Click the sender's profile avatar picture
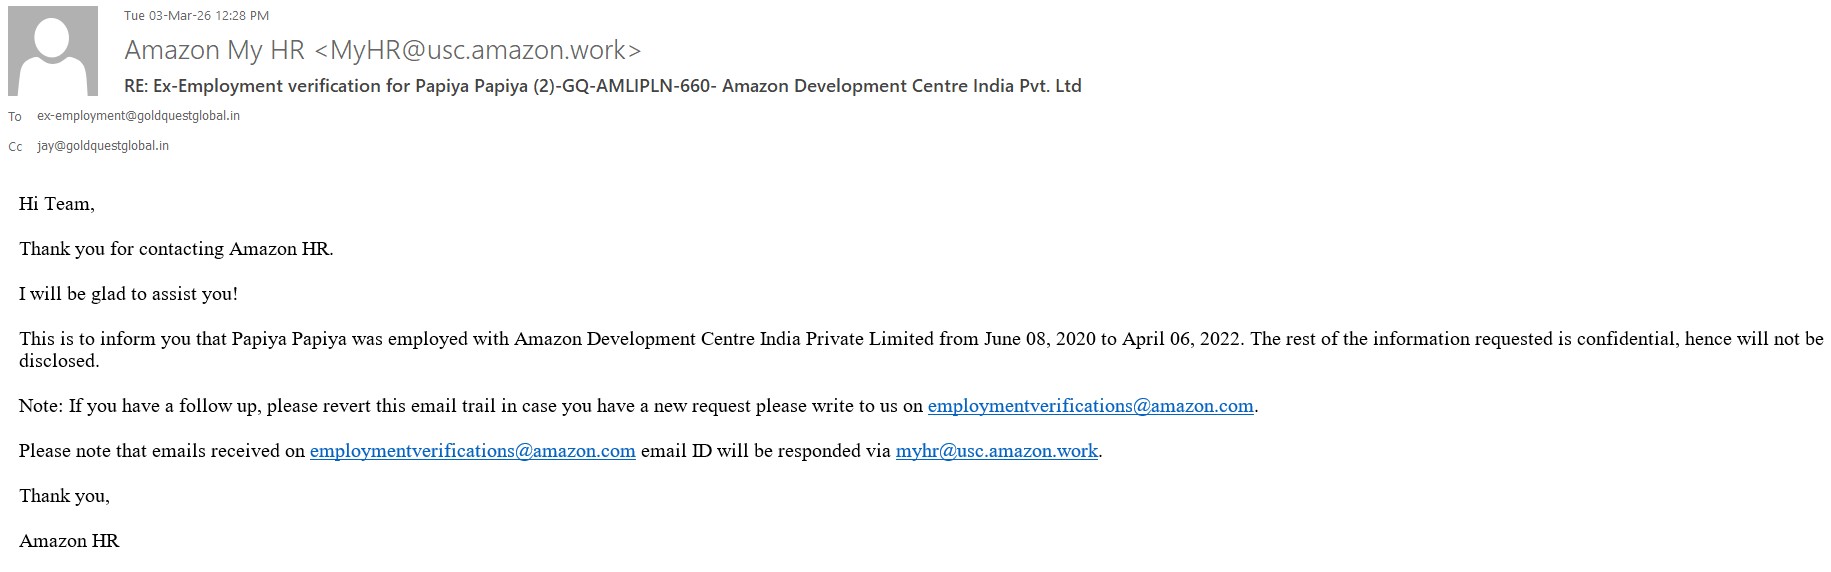Screen dimensions: 1831x572 click(x=53, y=51)
